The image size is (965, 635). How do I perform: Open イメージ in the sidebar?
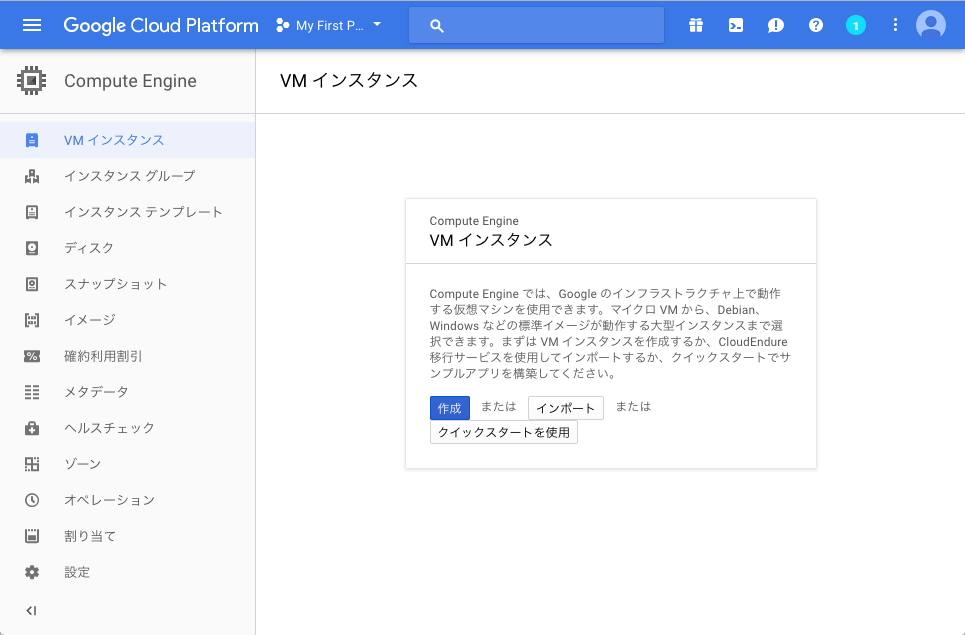point(127,320)
